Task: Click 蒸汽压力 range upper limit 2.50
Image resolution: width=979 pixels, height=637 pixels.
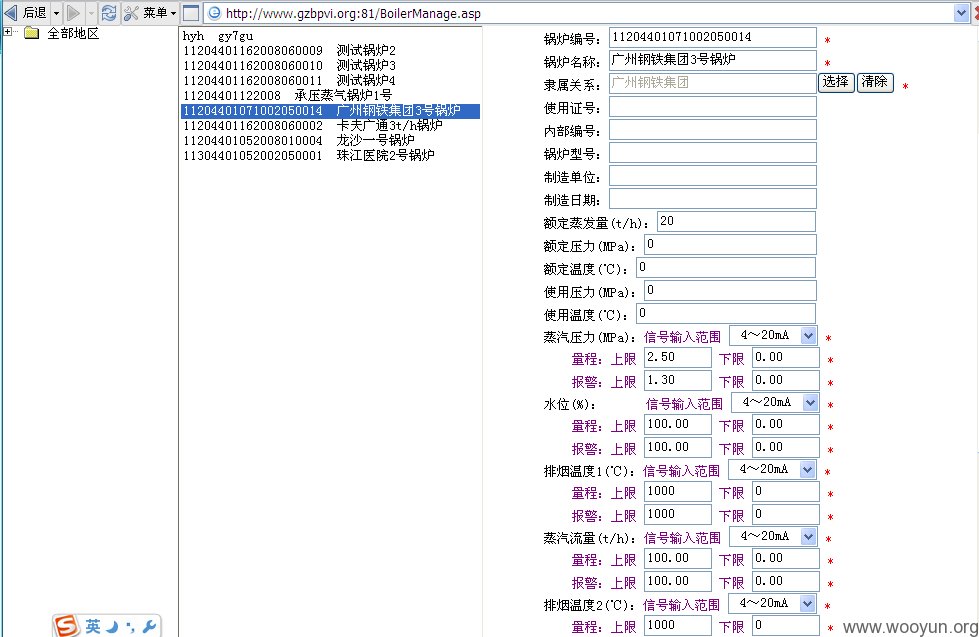Action: click(x=677, y=358)
